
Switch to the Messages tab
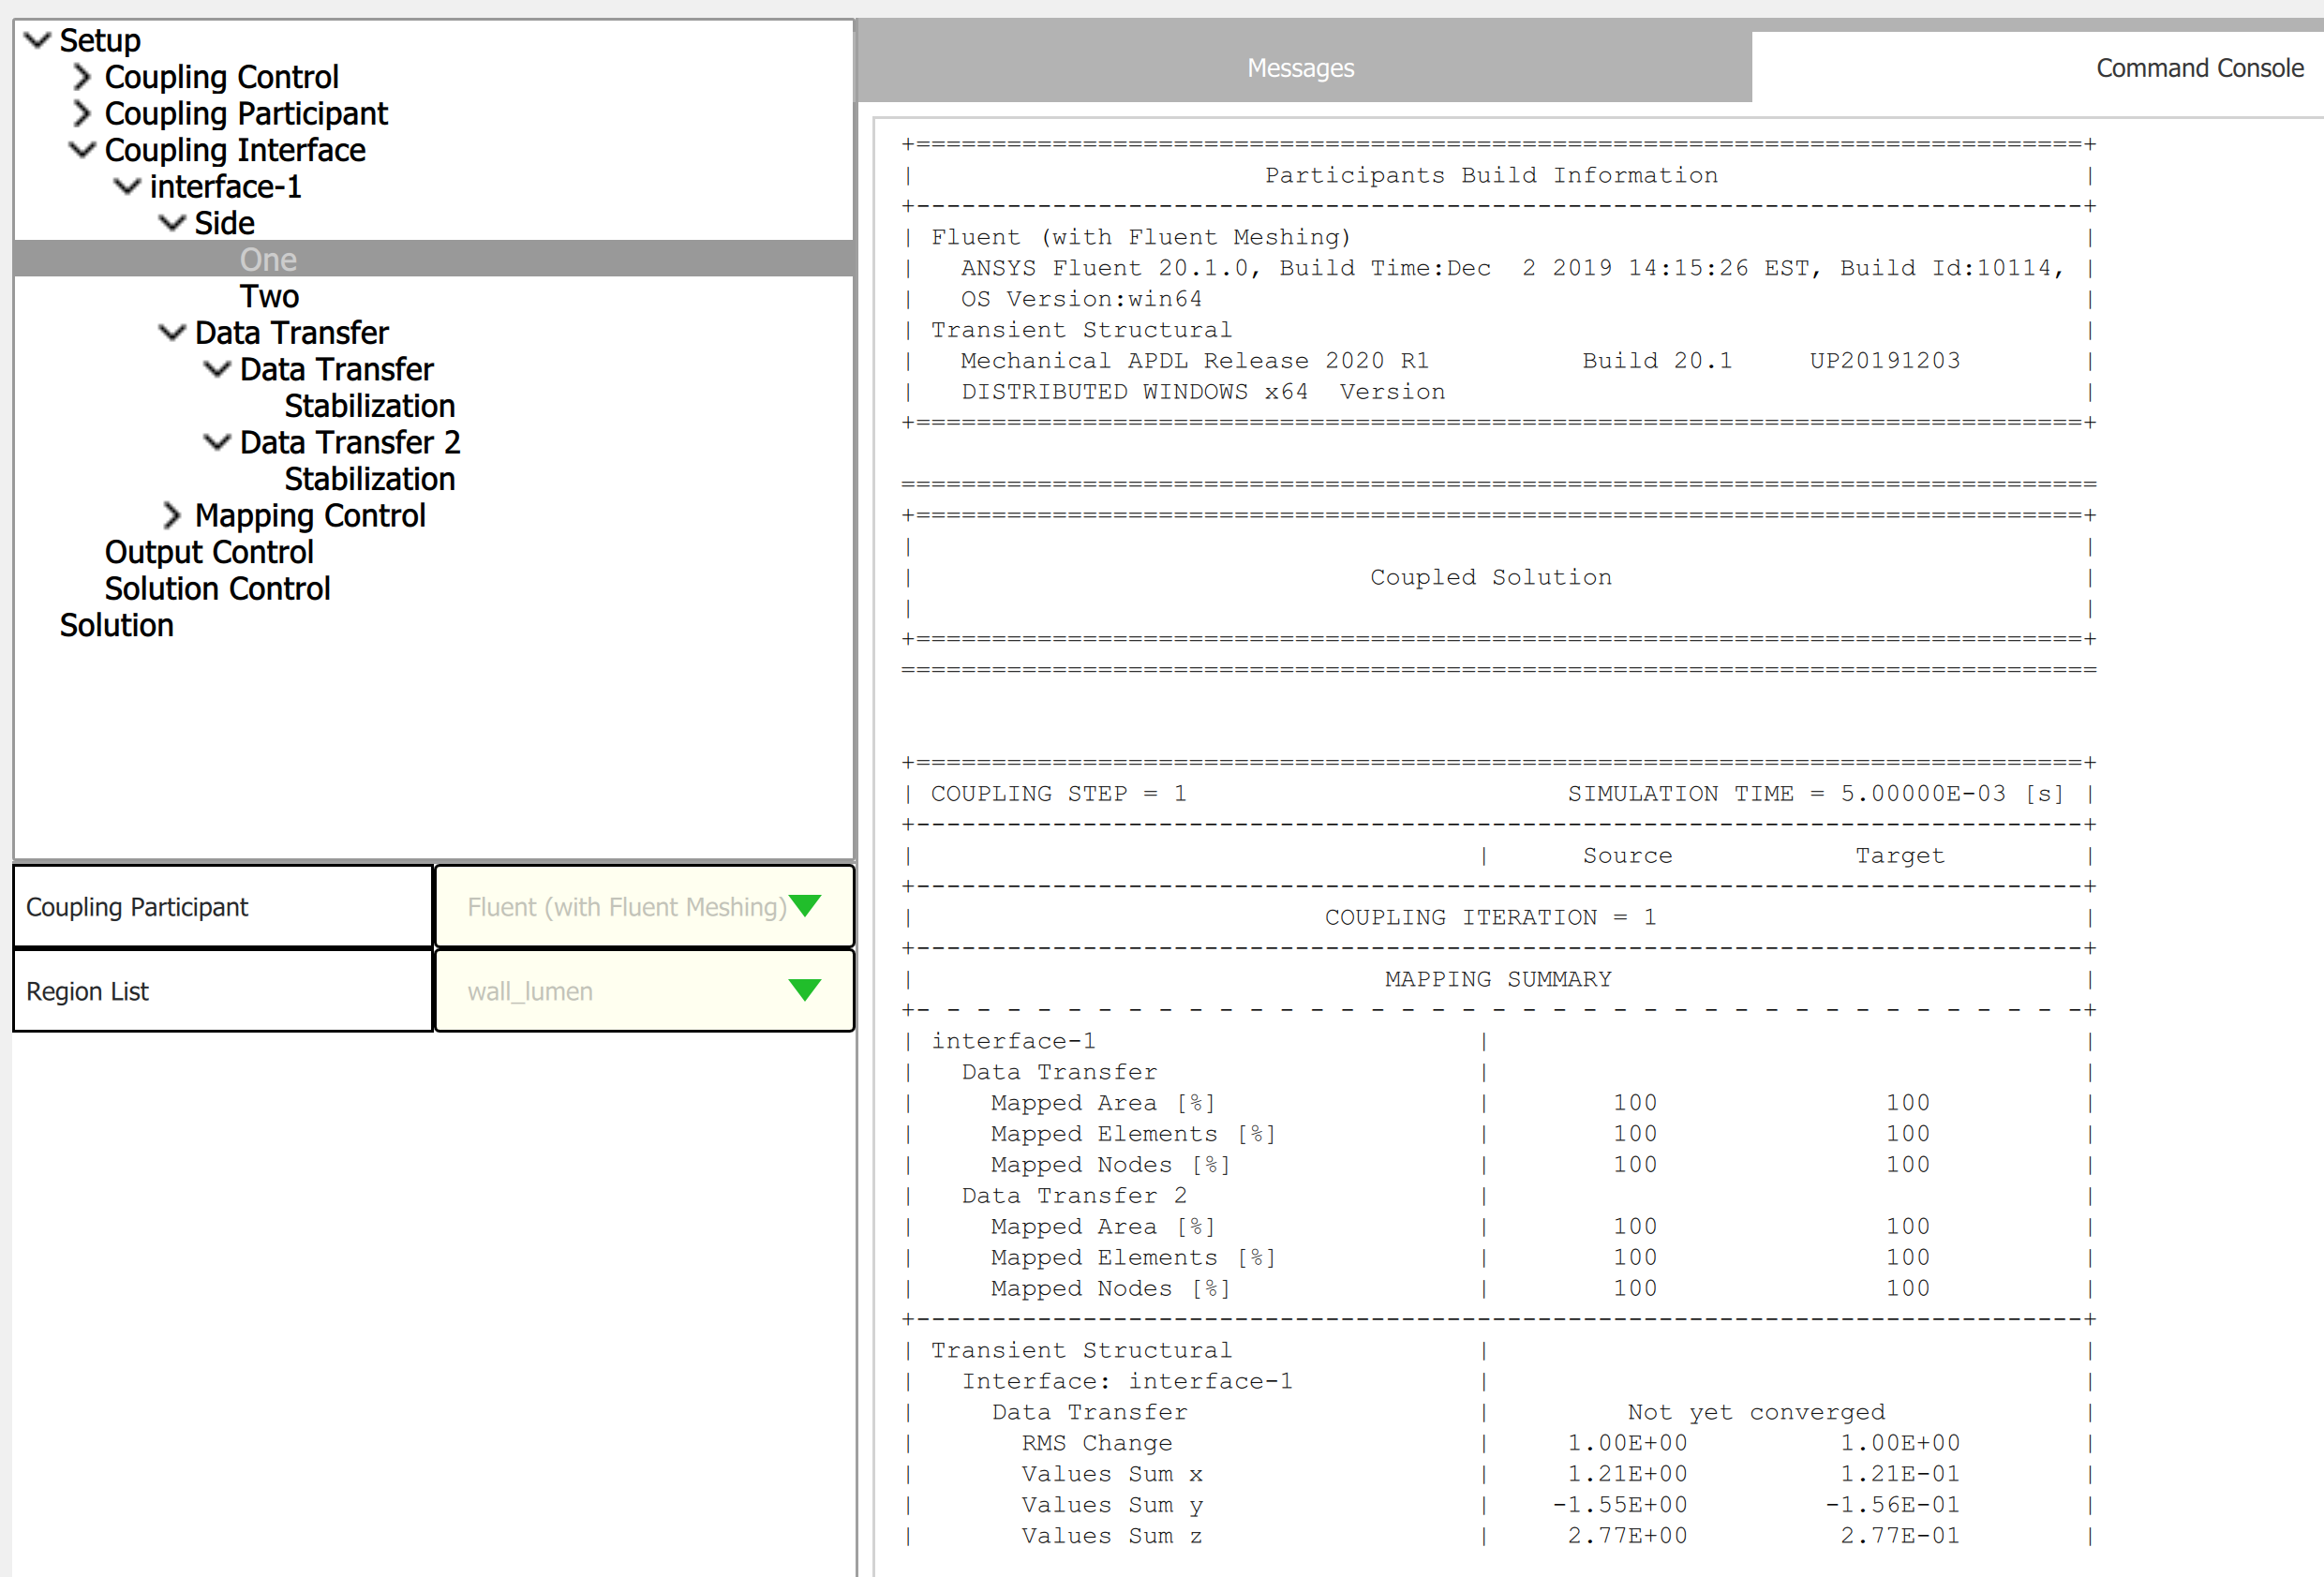pyautogui.click(x=1300, y=68)
